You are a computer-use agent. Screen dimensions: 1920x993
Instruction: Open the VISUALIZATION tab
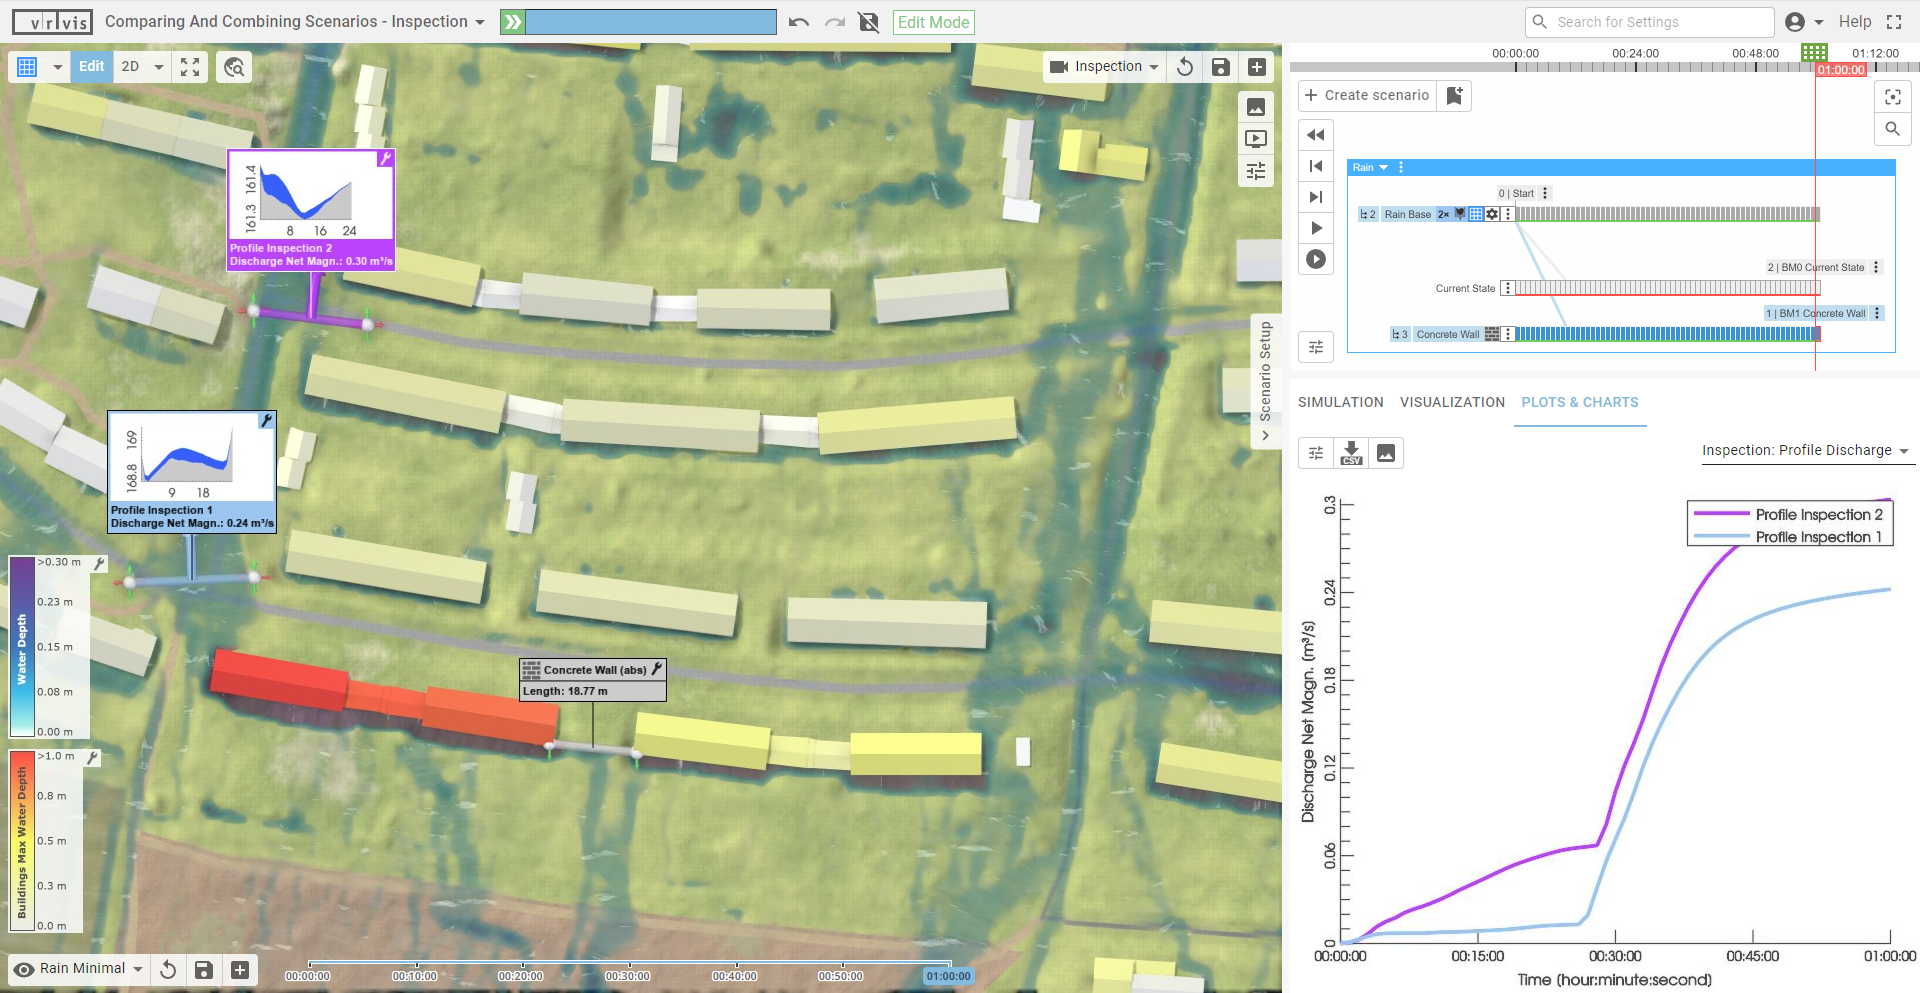[1451, 402]
